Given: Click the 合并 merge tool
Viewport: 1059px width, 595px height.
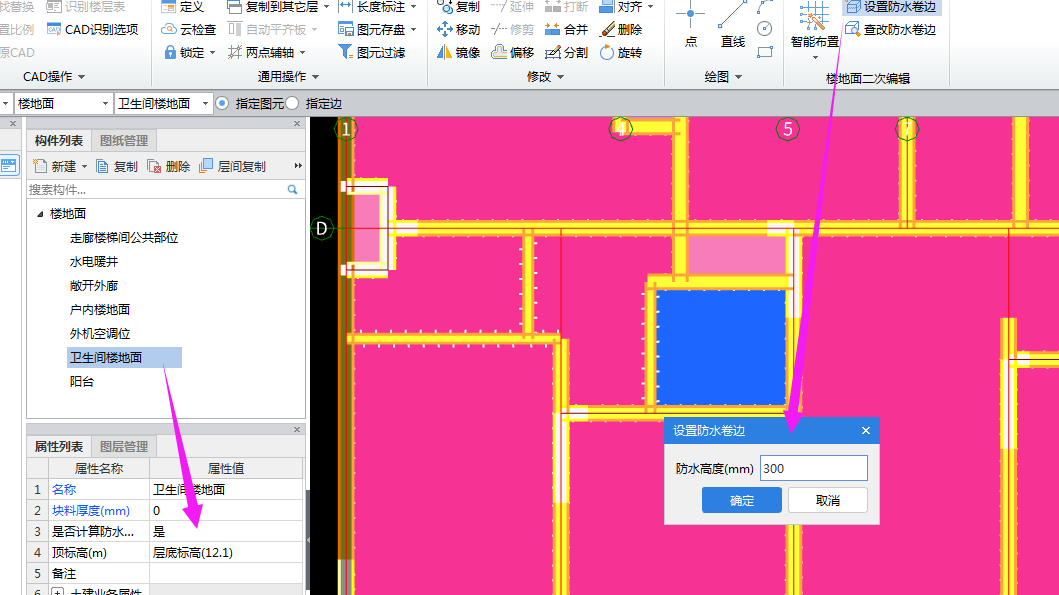Looking at the screenshot, I should (x=566, y=30).
